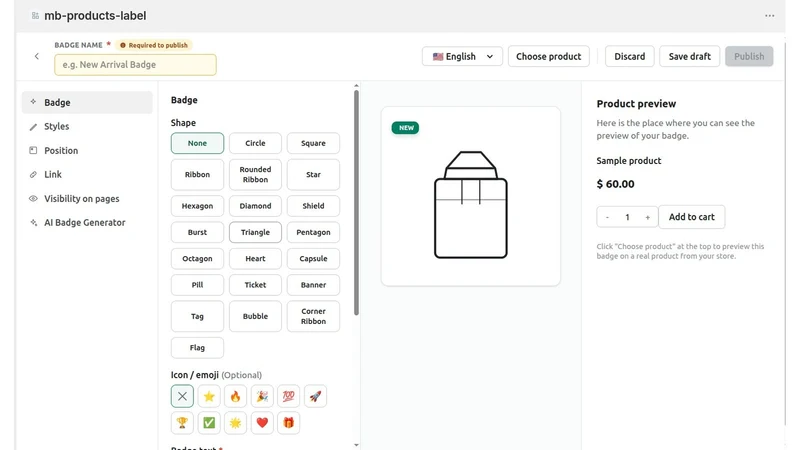Select the Triangle shape option
Image resolution: width=800 pixels, height=450 pixels.
tap(255, 232)
